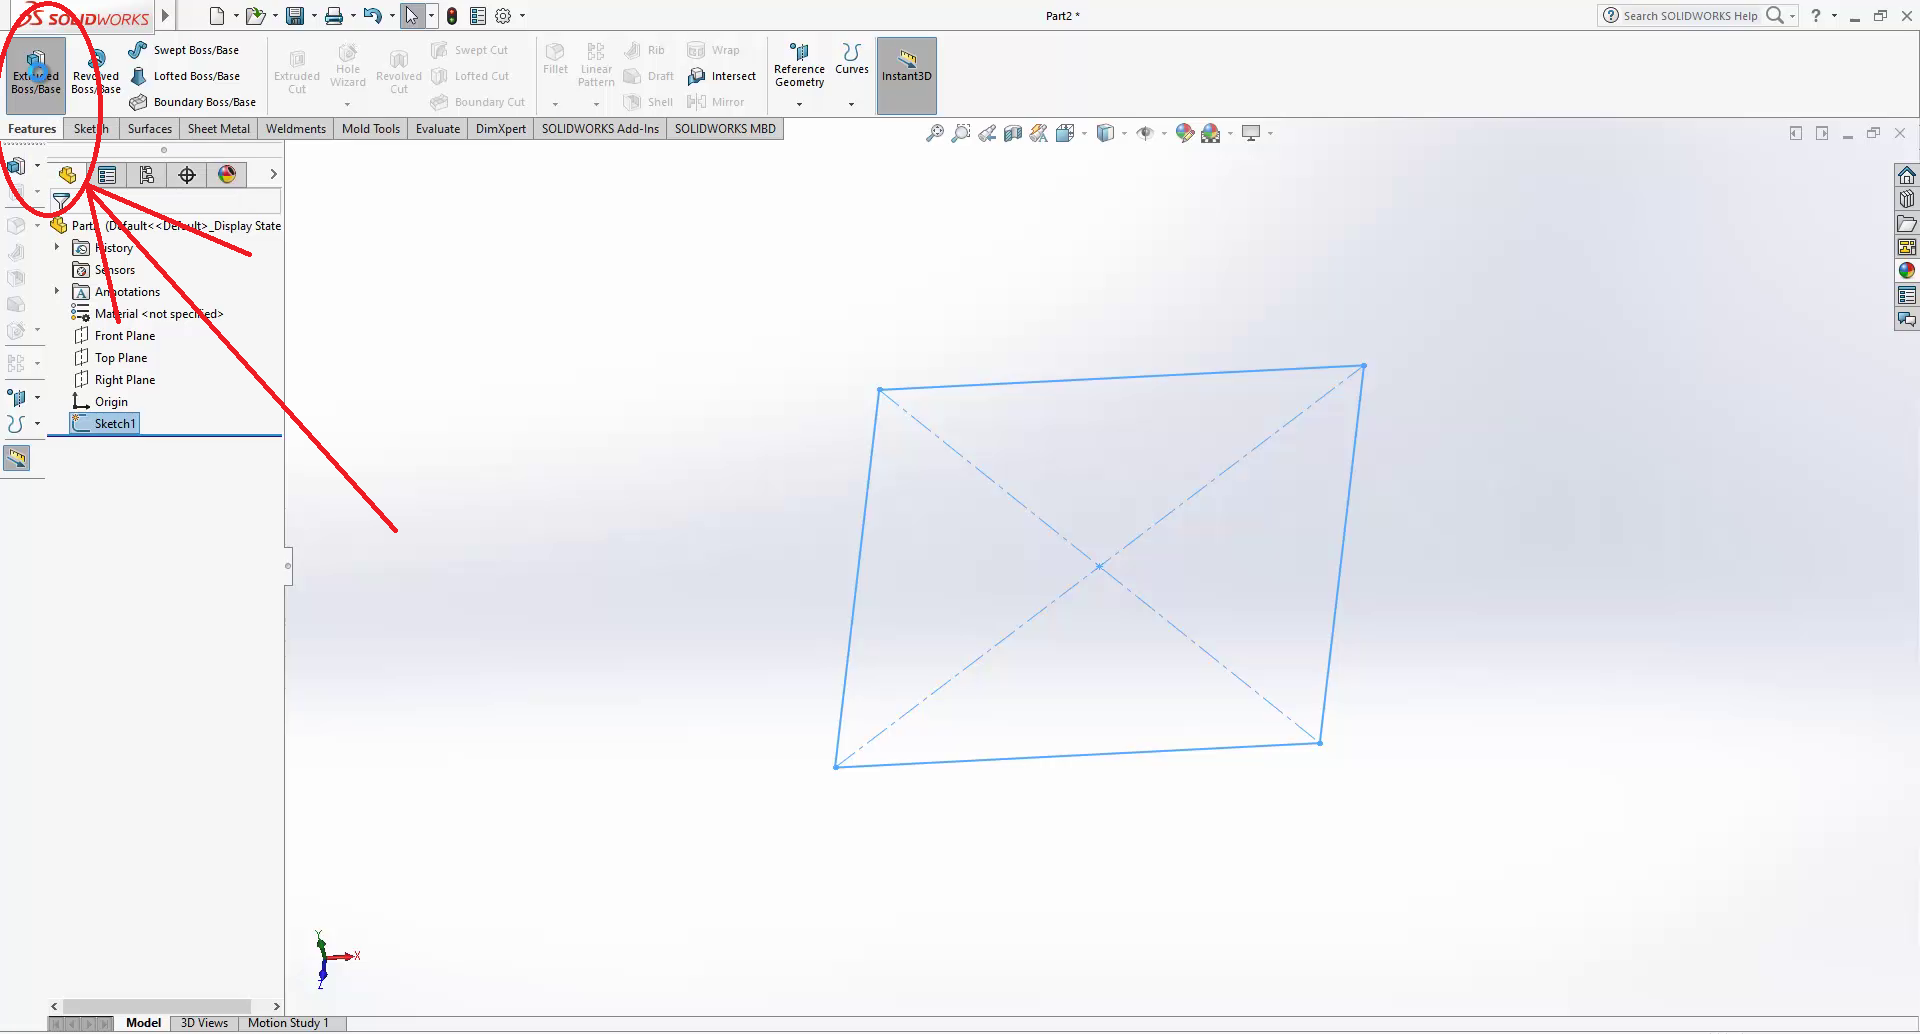Click the Zoom to Fit magnifier icon
This screenshot has height=1034, width=1920.
click(934, 133)
